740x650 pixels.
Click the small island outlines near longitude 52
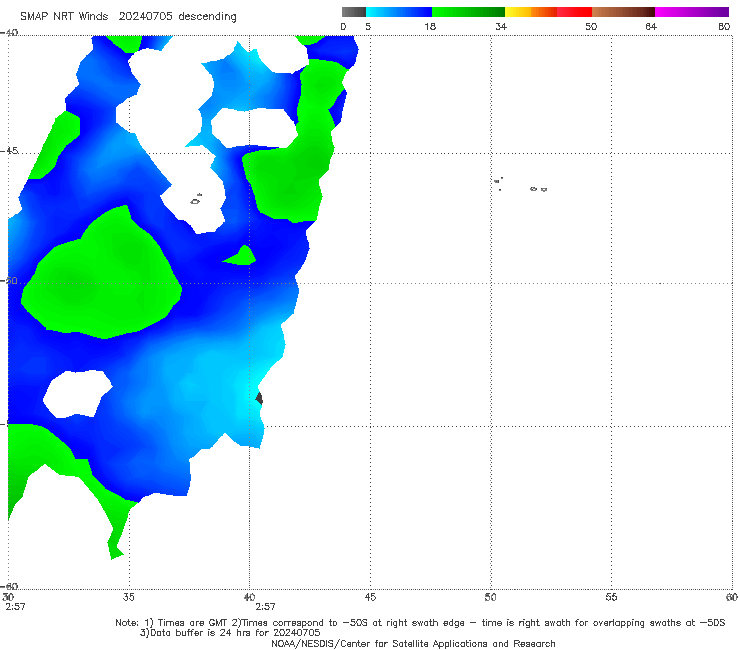pos(538,189)
